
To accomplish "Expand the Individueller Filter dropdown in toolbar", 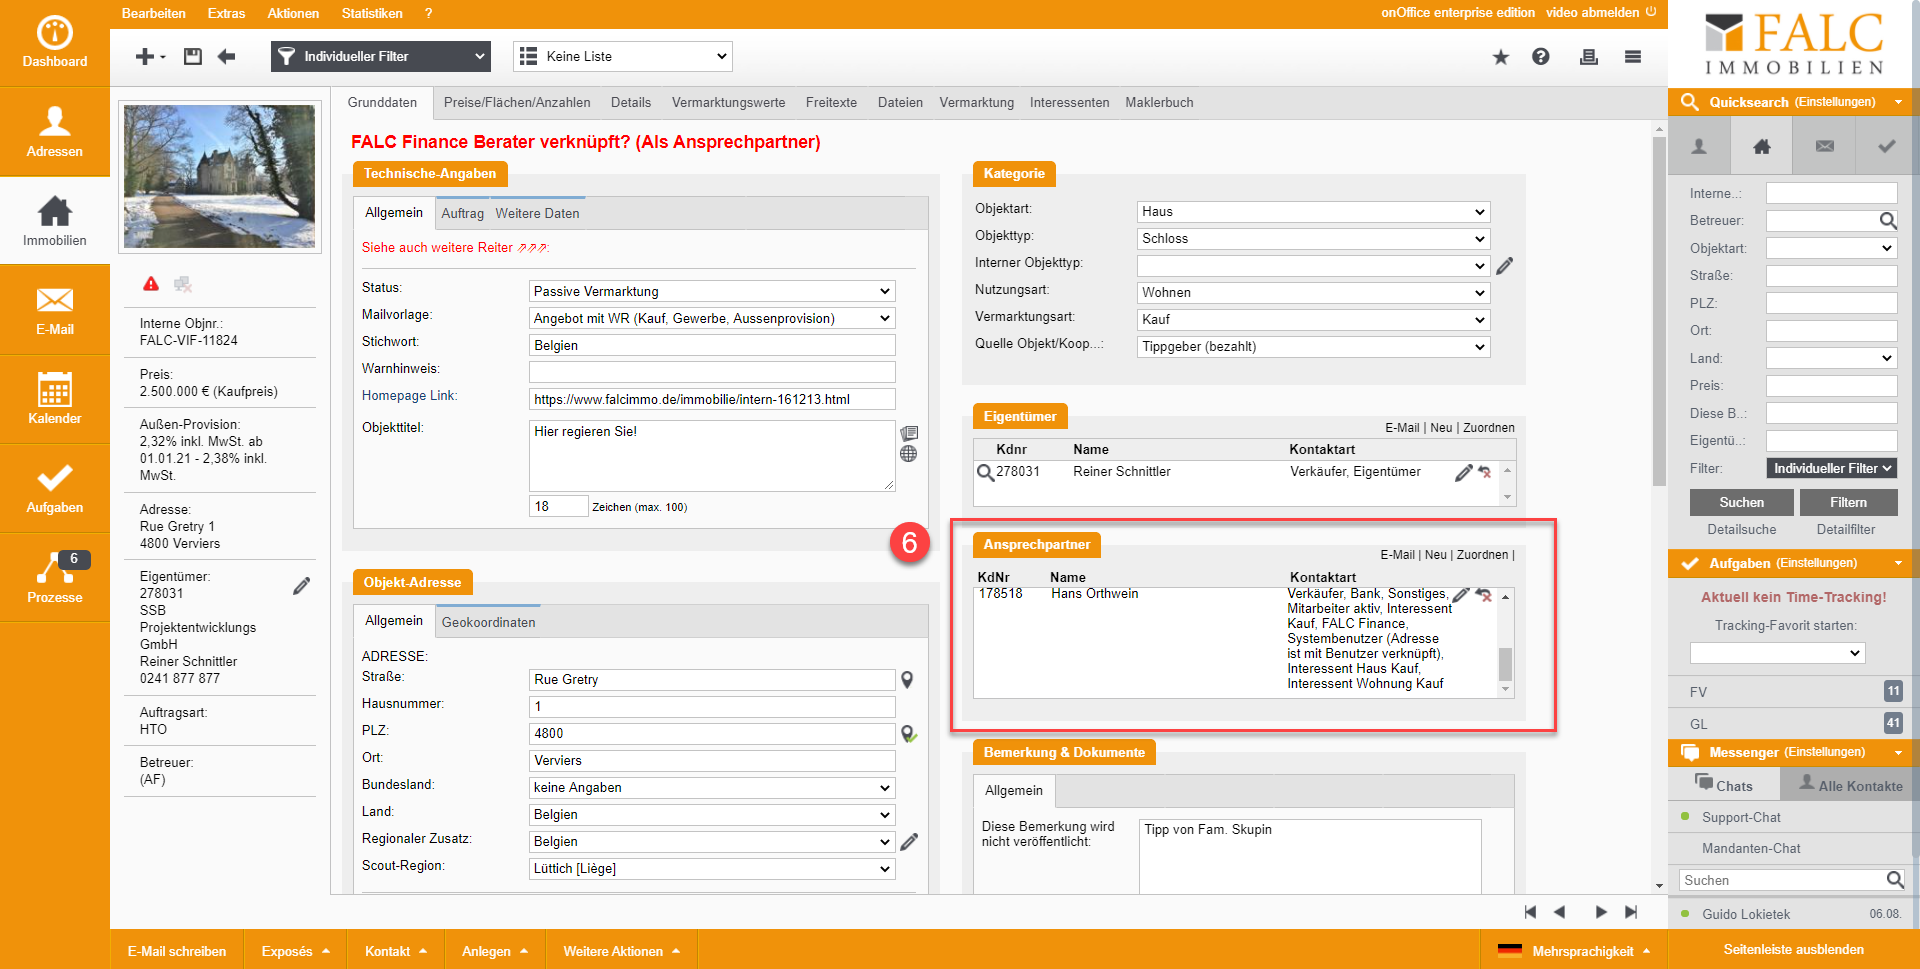I will point(381,57).
